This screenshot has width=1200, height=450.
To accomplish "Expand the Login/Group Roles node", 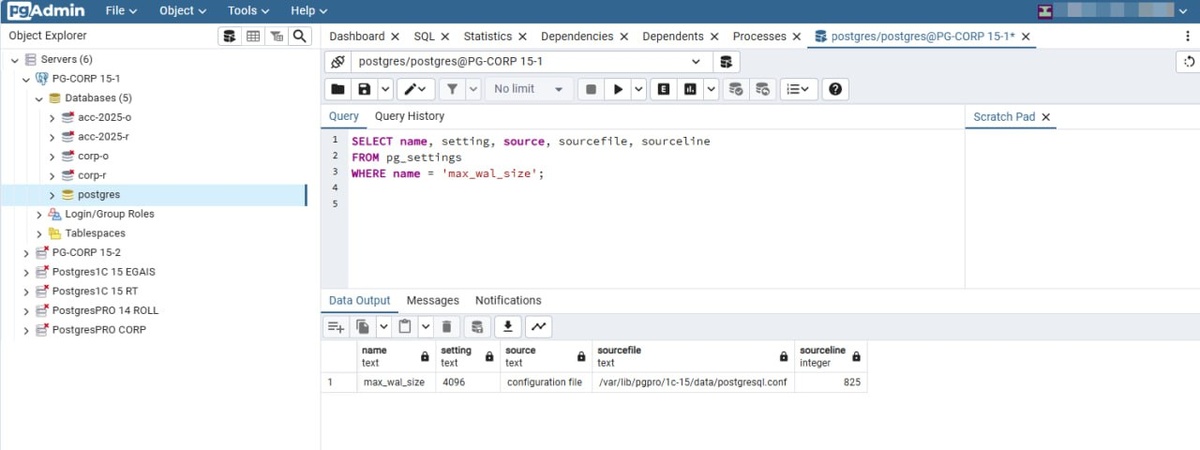I will pyautogui.click(x=39, y=214).
